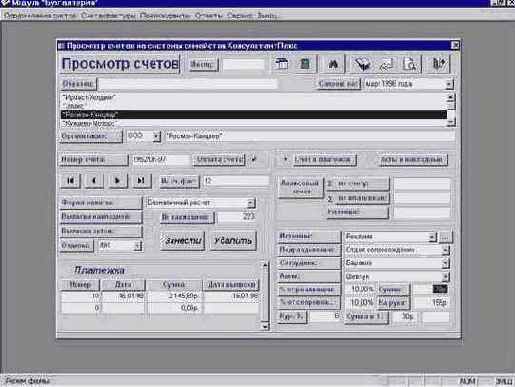Open the Сотрудник dropdown
The width and height of the screenshot is (515, 387).
[445, 263]
